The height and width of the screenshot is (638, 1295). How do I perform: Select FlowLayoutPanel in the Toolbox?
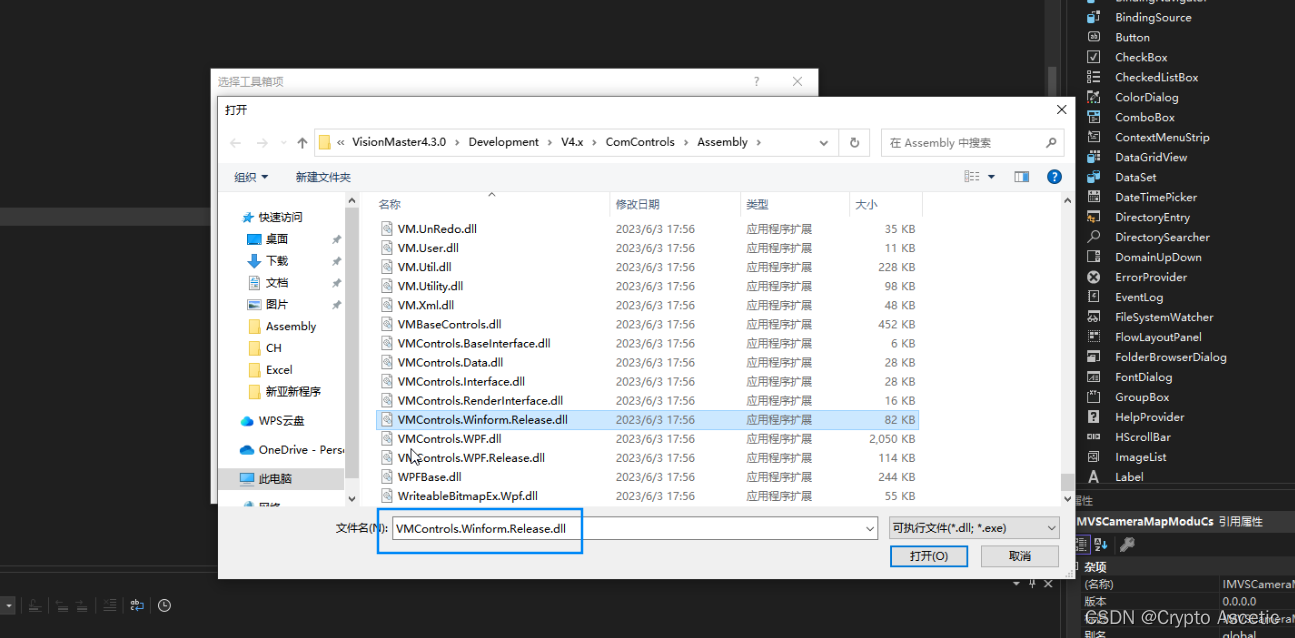1144,337
